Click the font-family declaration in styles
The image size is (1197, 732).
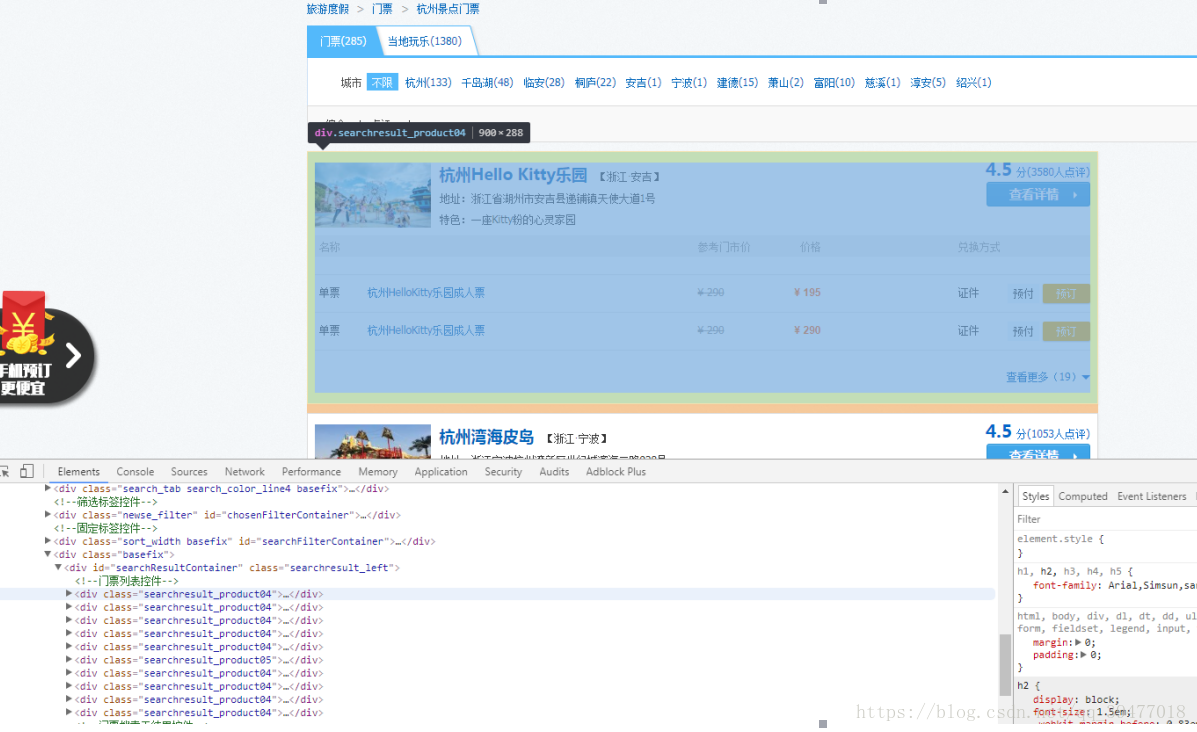pyautogui.click(x=1115, y=585)
